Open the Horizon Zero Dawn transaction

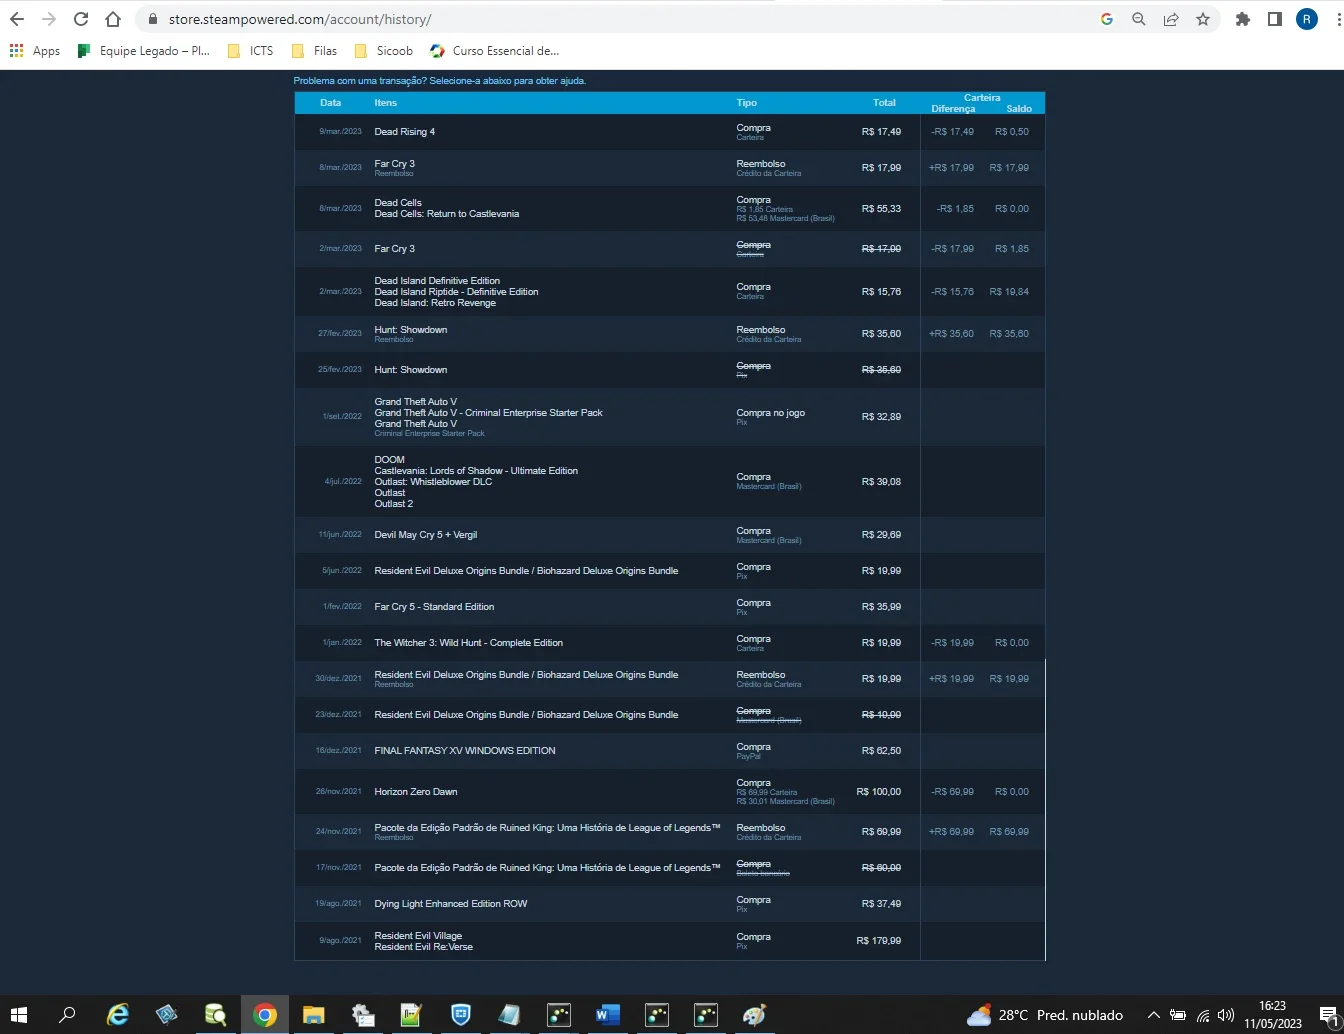[x=670, y=791]
